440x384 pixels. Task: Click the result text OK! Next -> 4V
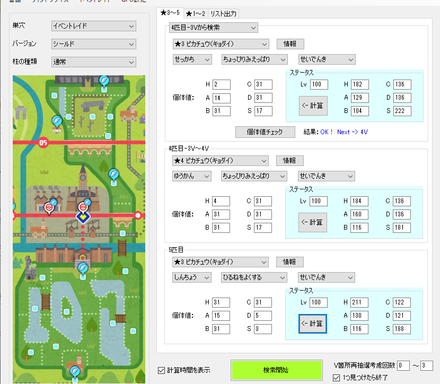point(344,132)
